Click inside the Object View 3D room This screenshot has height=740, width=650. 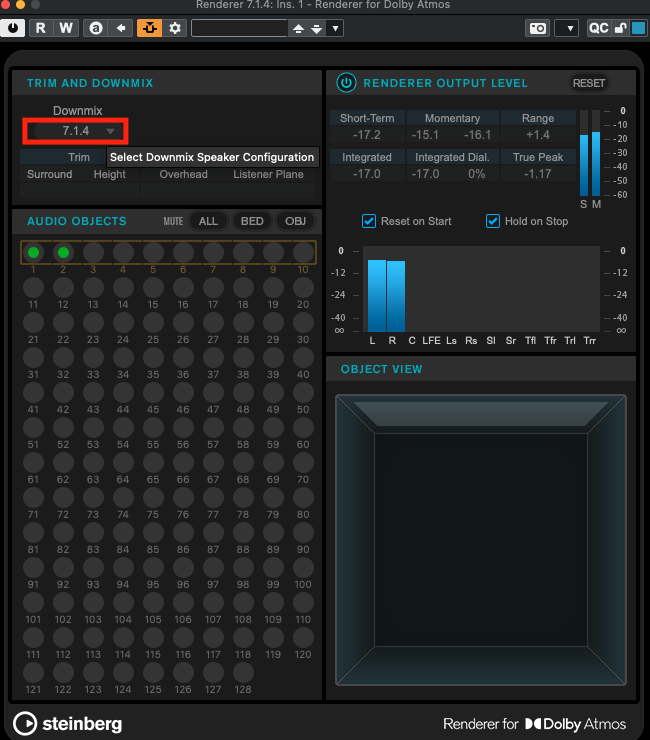481,540
